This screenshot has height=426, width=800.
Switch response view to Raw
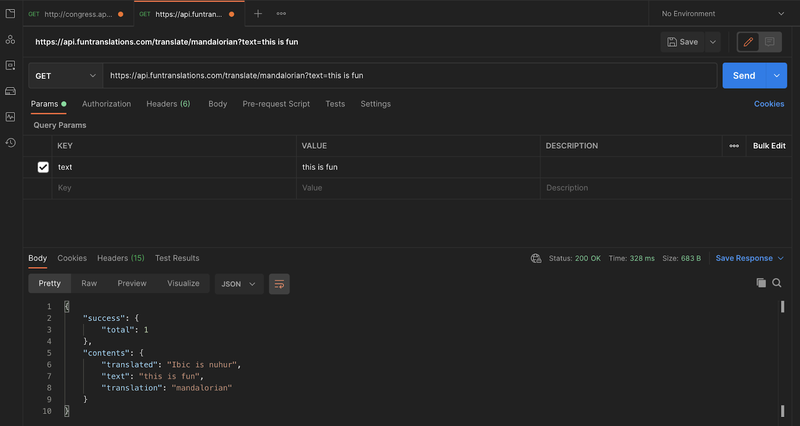(89, 284)
